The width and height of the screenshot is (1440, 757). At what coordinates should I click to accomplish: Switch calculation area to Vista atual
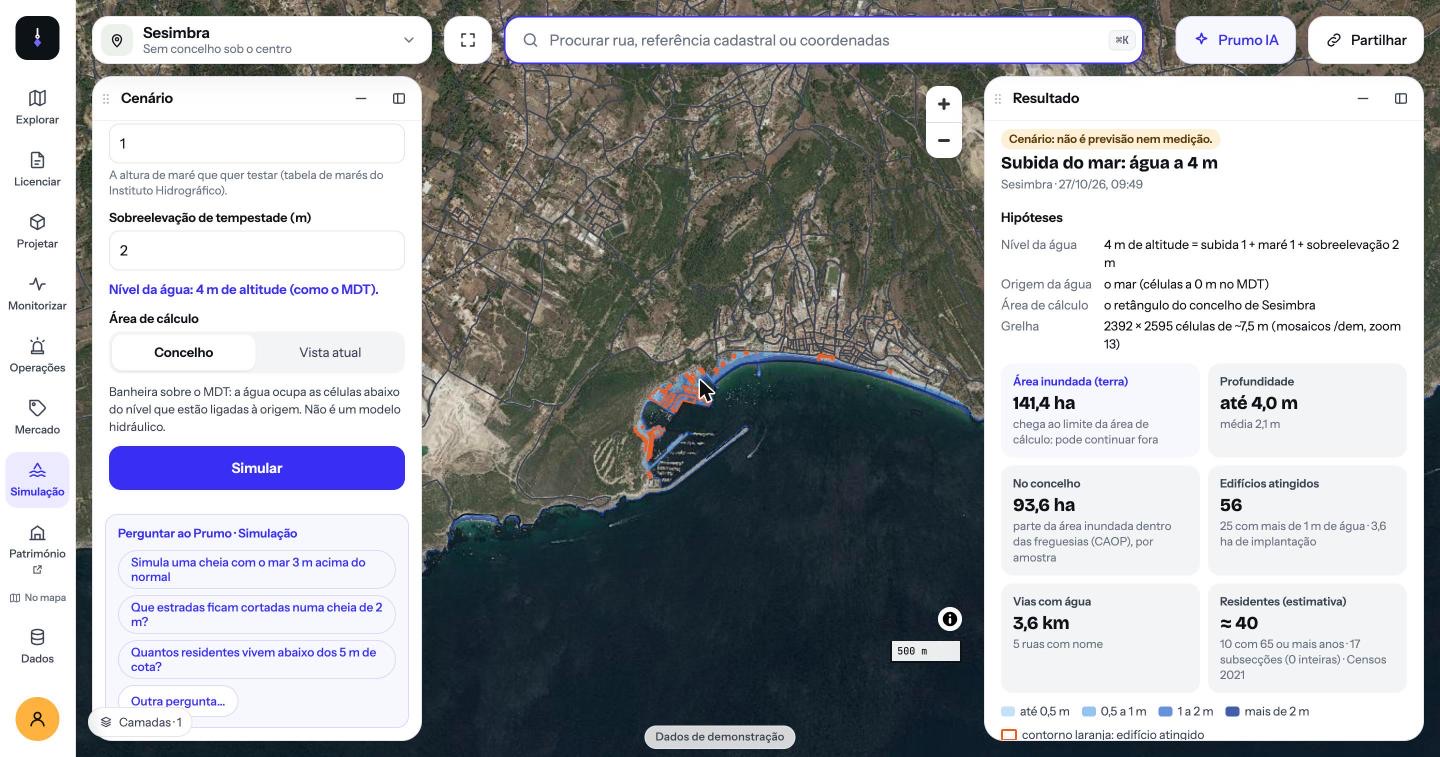pyautogui.click(x=330, y=352)
